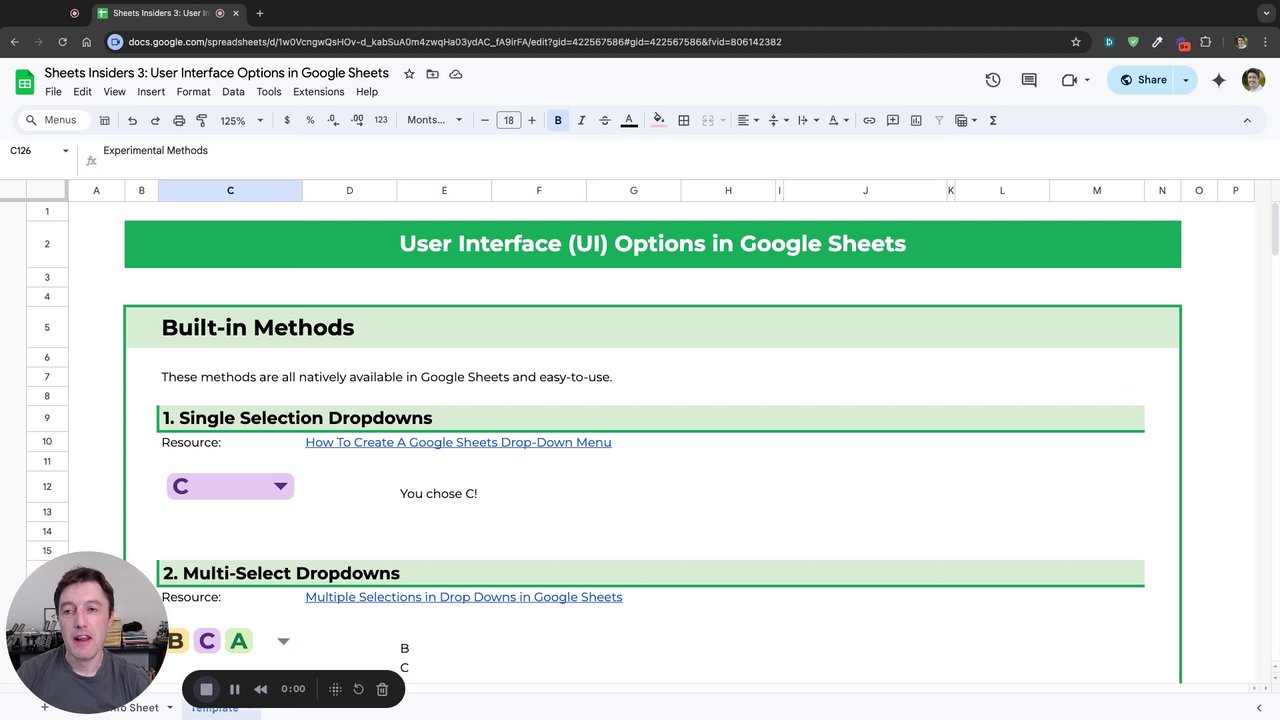Format the cell as currency
Image resolution: width=1280 pixels, height=720 pixels.
[x=287, y=120]
